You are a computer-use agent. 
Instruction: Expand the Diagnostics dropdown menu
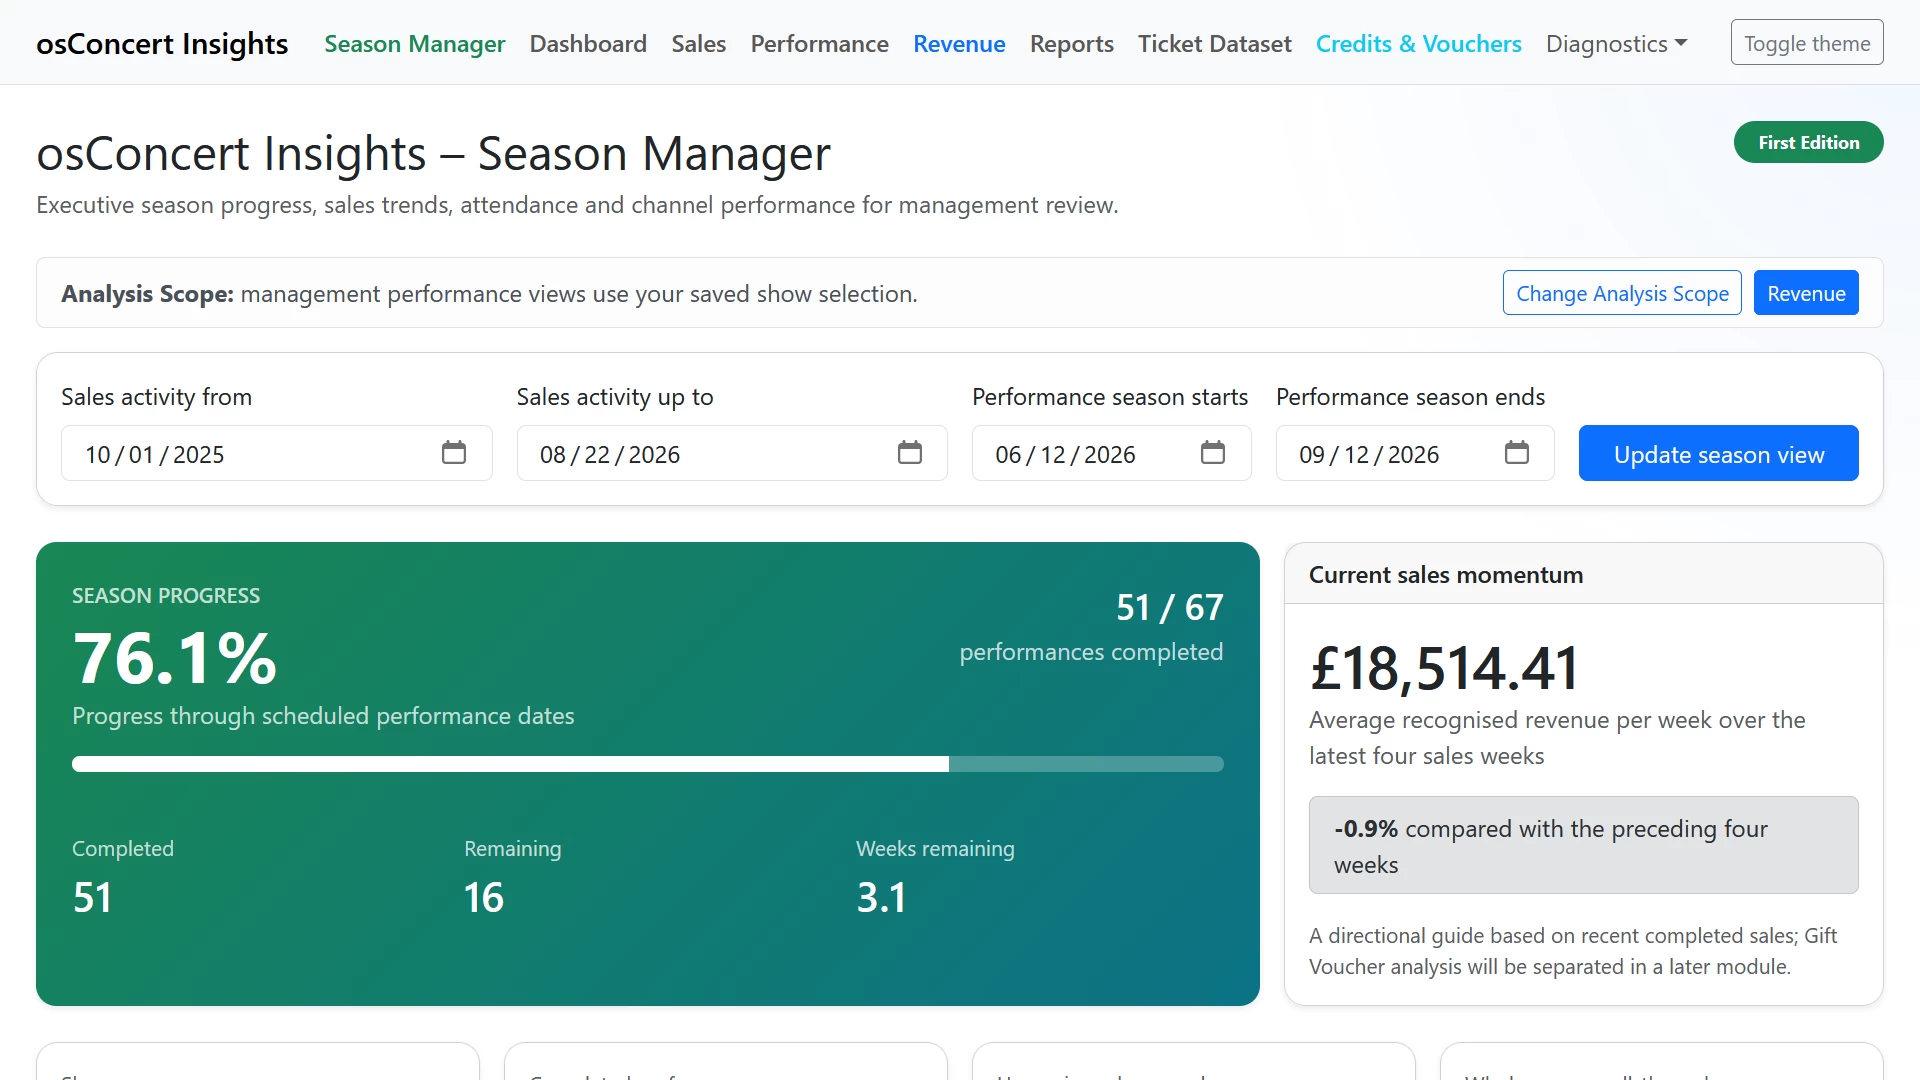[x=1616, y=44]
